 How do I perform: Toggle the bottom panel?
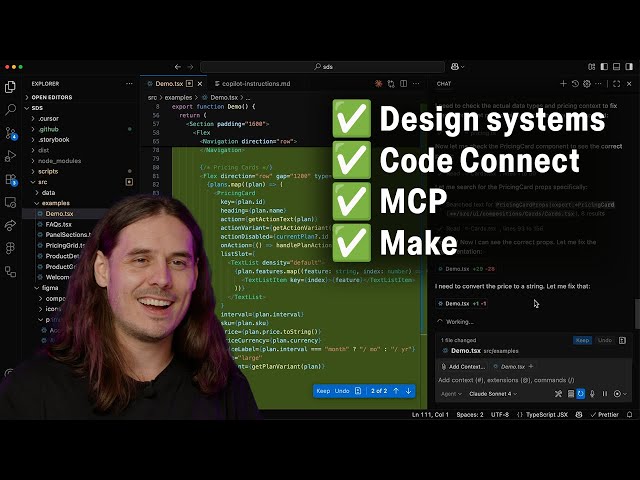pos(617,67)
